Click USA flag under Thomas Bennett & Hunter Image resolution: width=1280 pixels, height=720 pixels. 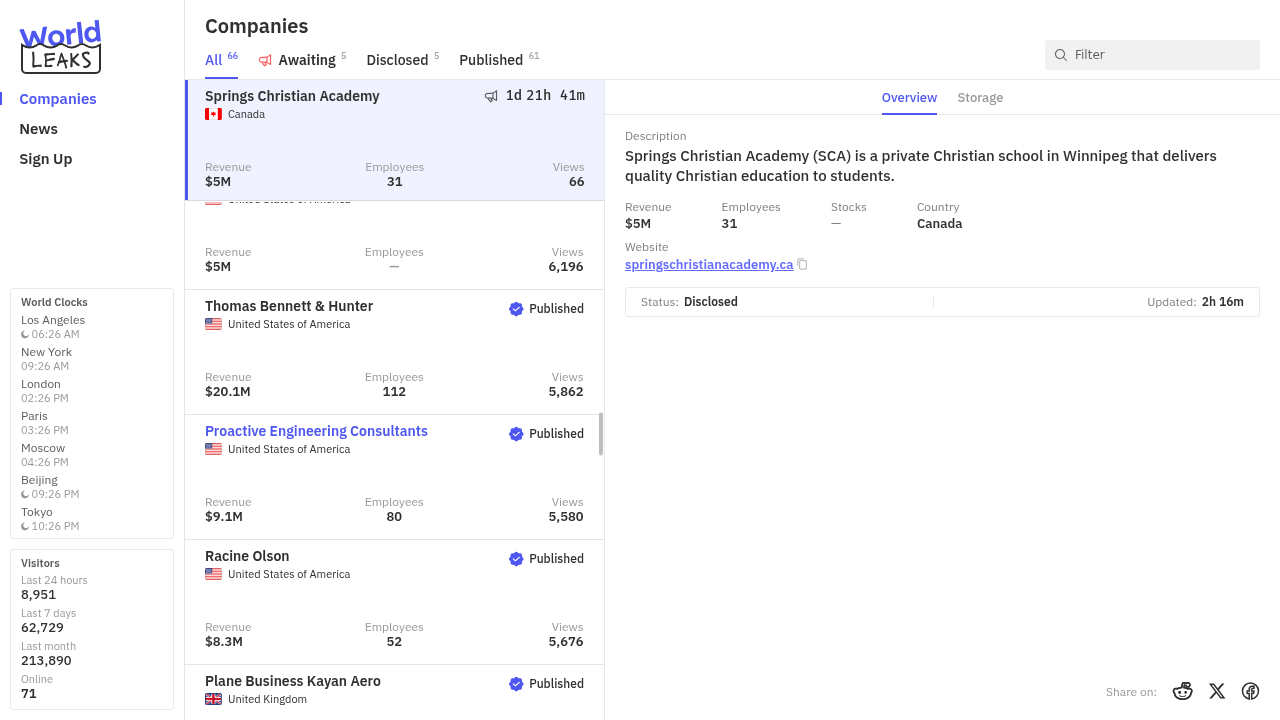(213, 324)
